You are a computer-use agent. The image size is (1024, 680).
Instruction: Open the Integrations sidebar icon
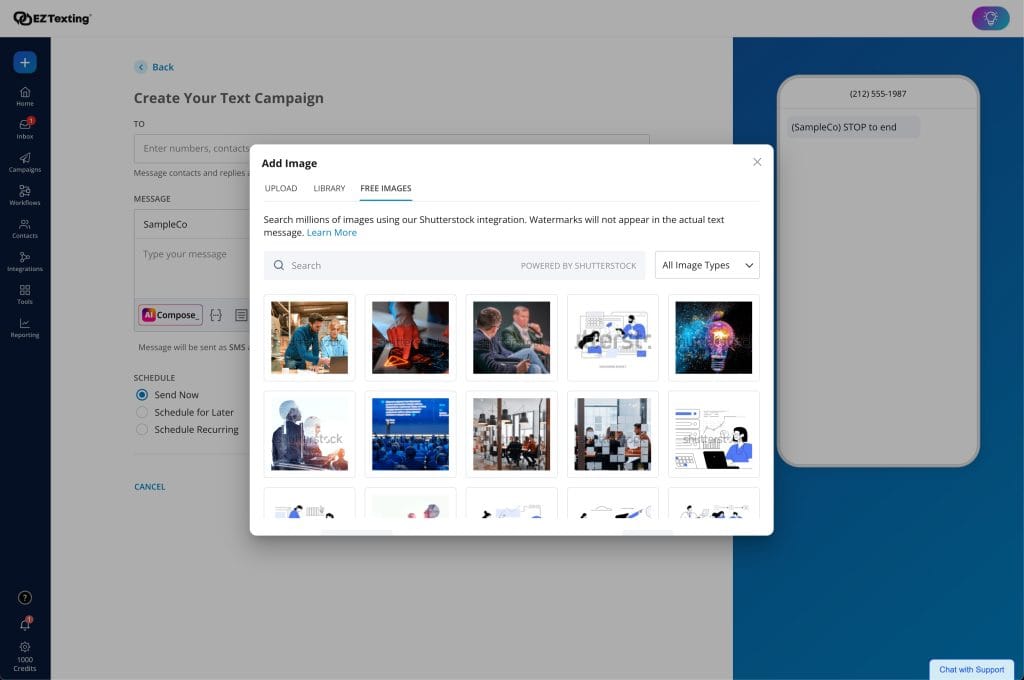(x=25, y=261)
